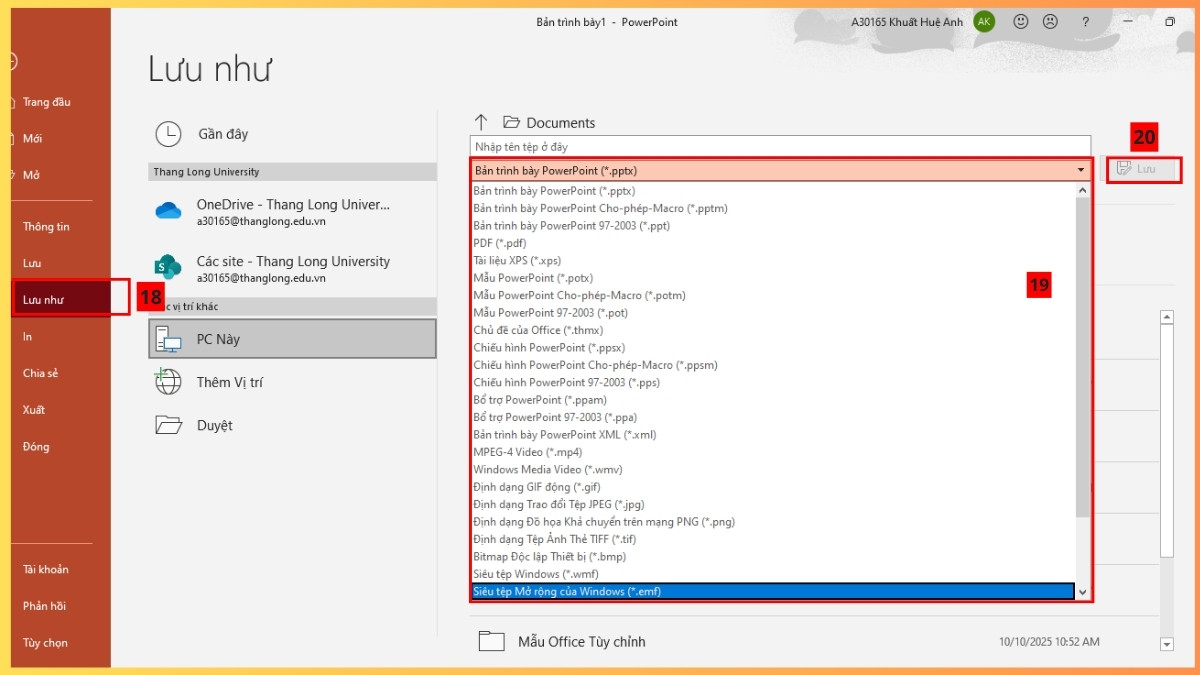The image size is (1200, 675).
Task: Click the Thêm Vị trí globe icon
Action: point(168,382)
